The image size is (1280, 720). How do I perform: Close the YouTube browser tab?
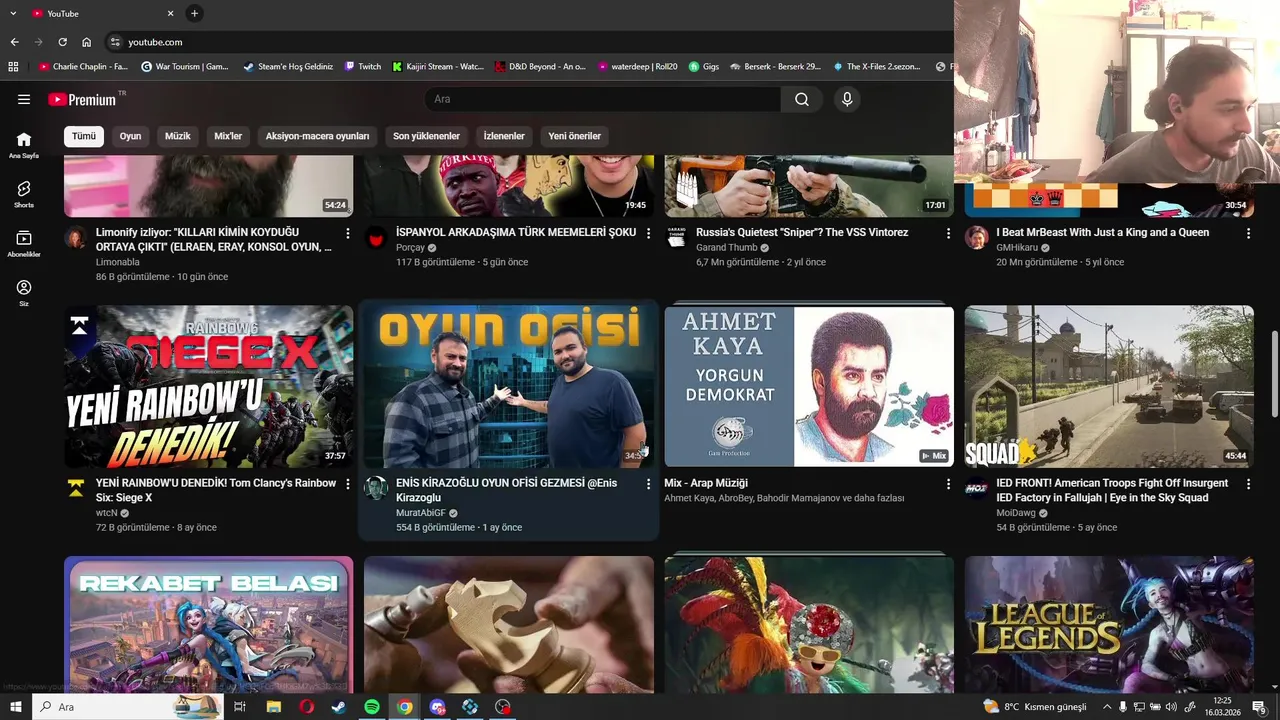pyautogui.click(x=170, y=13)
